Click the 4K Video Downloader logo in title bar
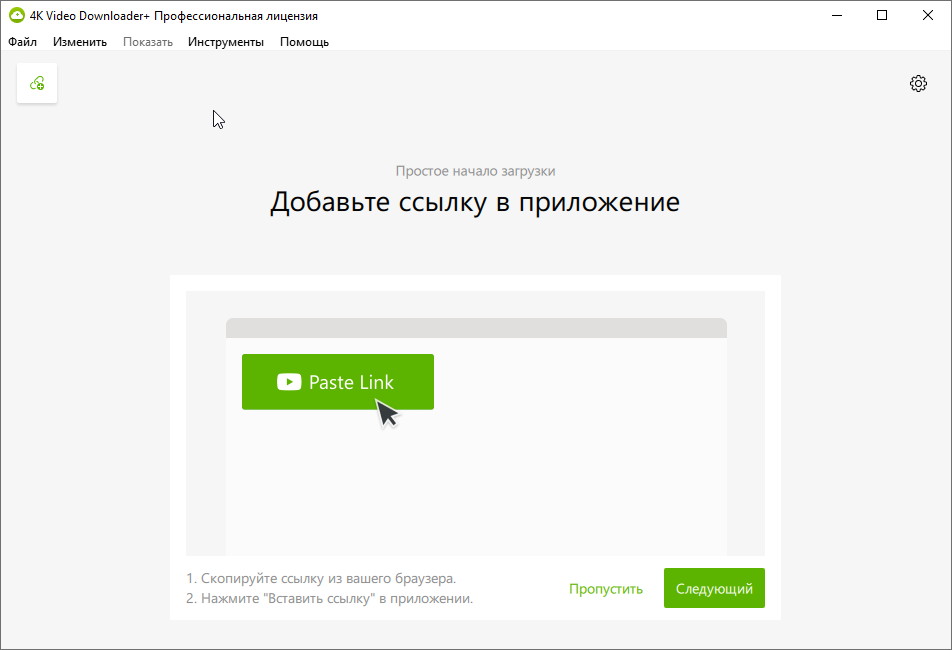This screenshot has height=650, width=952. click(16, 15)
